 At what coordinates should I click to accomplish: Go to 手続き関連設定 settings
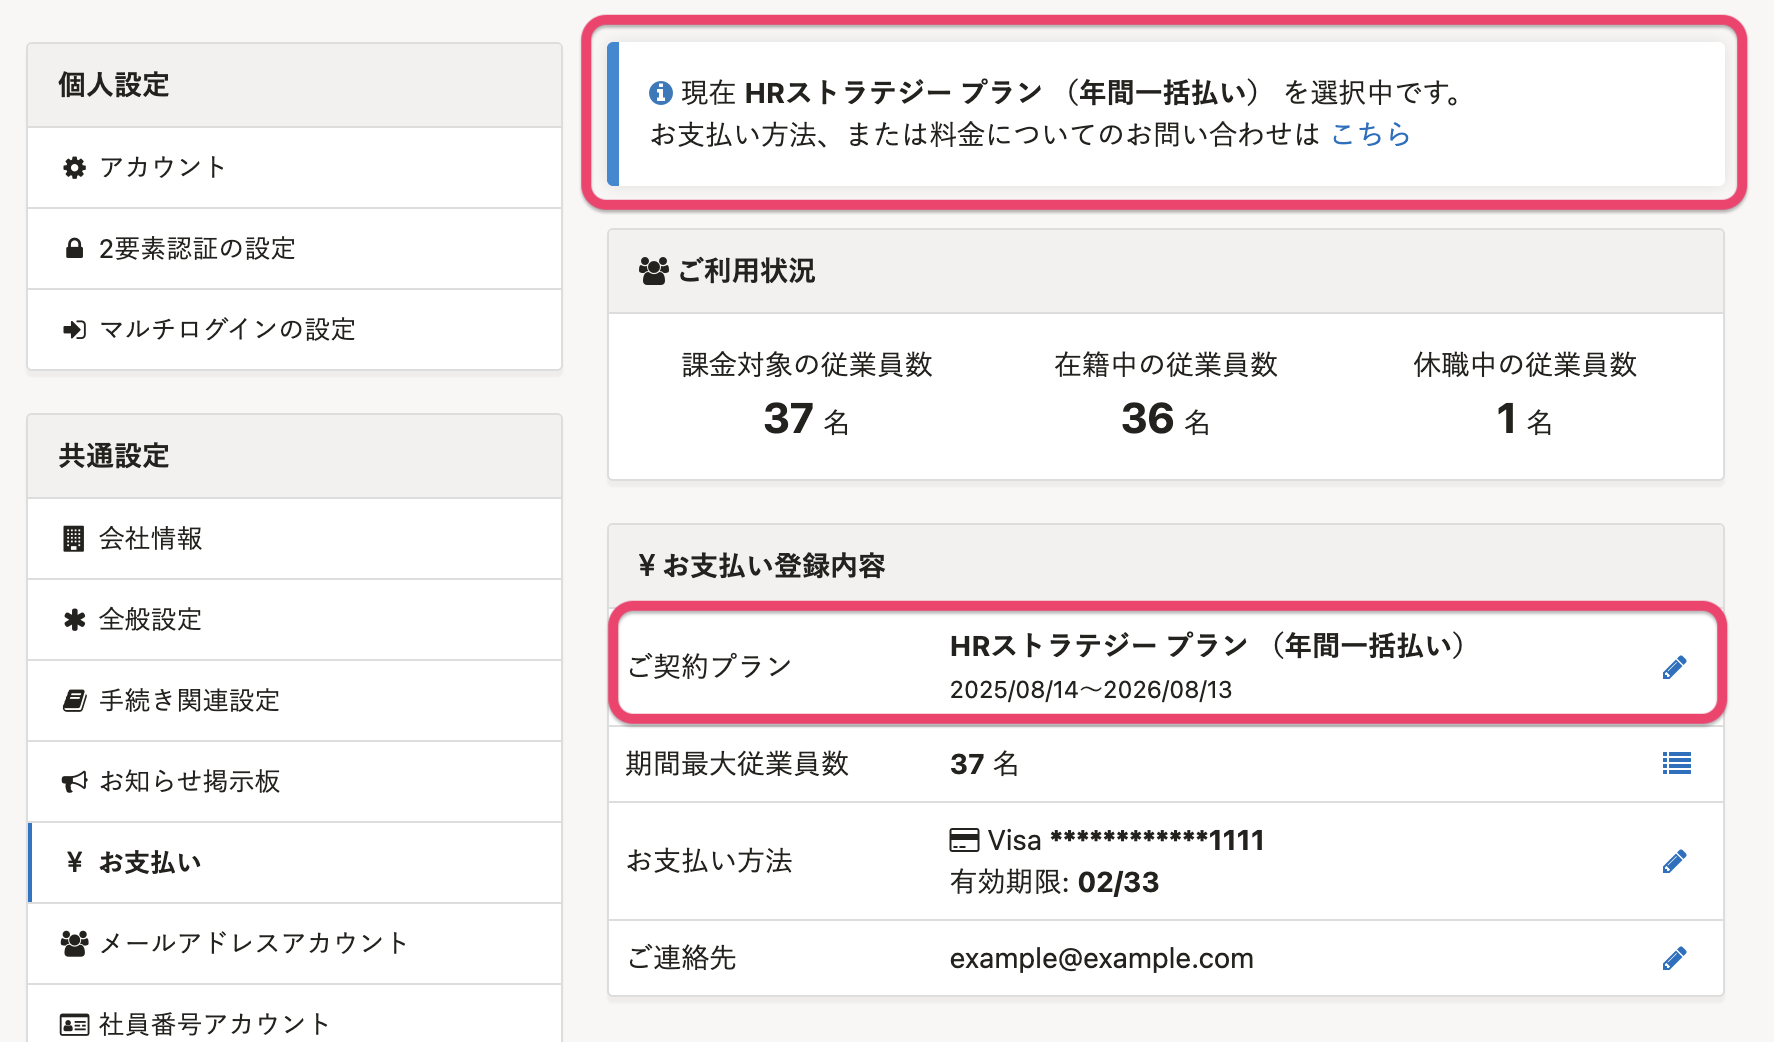coord(189,701)
